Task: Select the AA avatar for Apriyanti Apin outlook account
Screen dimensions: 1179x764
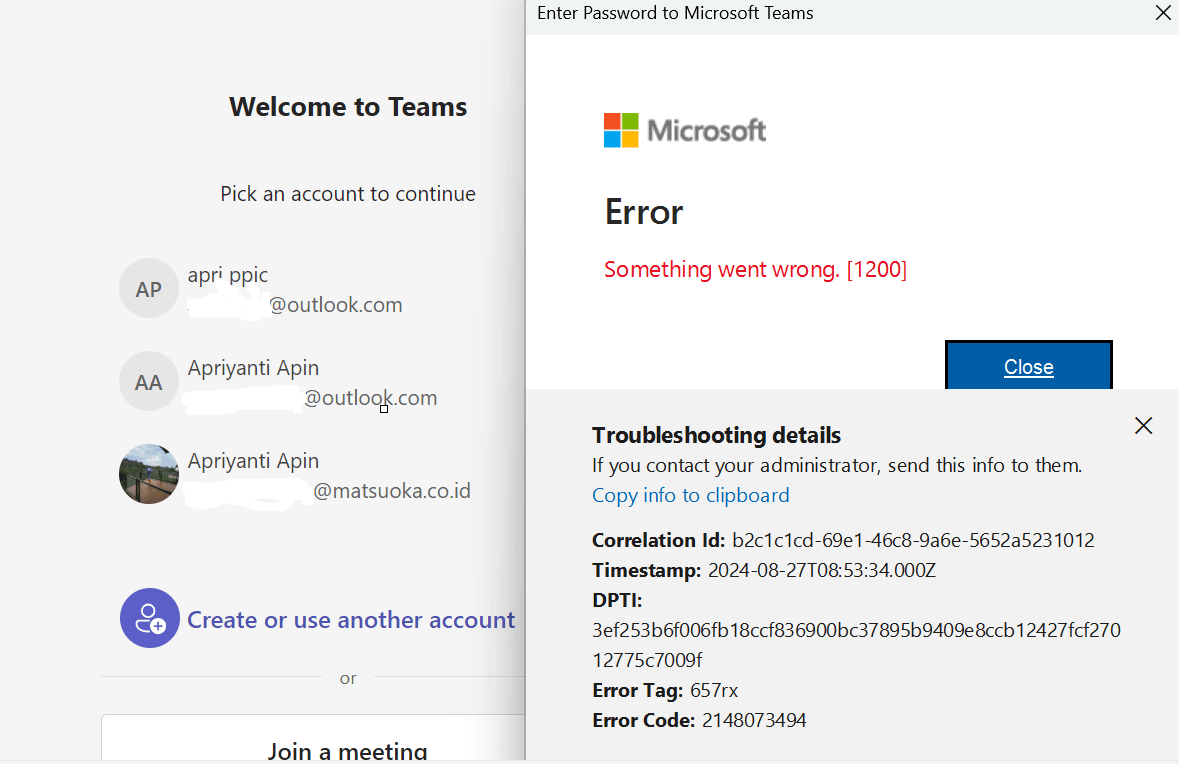Action: [x=149, y=381]
